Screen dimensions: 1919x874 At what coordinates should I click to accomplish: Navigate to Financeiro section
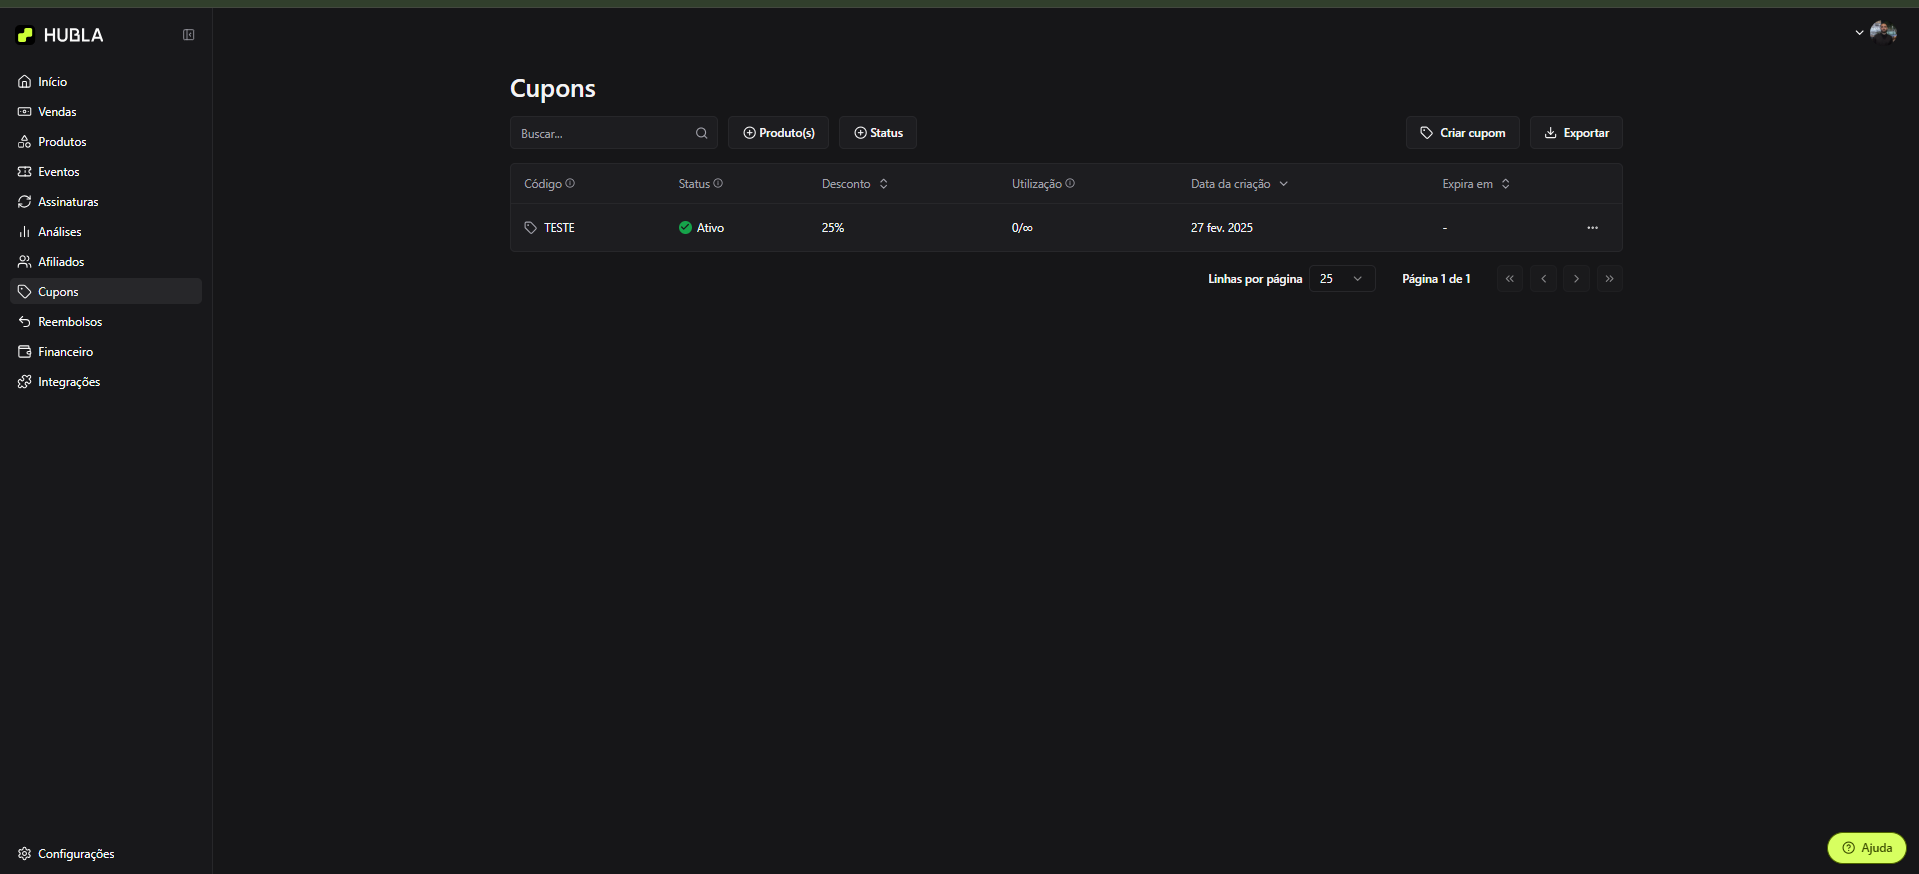65,352
